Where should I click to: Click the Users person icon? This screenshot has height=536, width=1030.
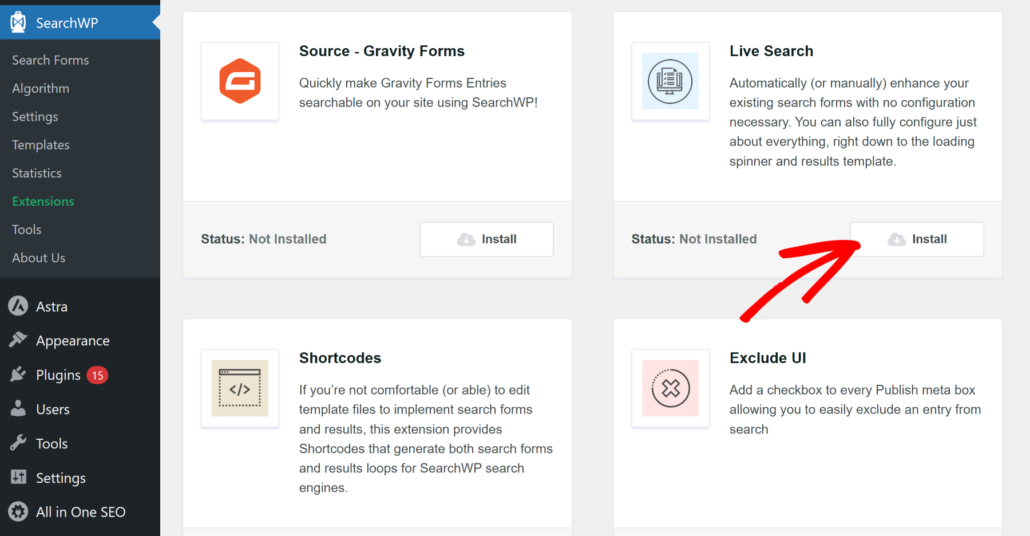pos(18,409)
